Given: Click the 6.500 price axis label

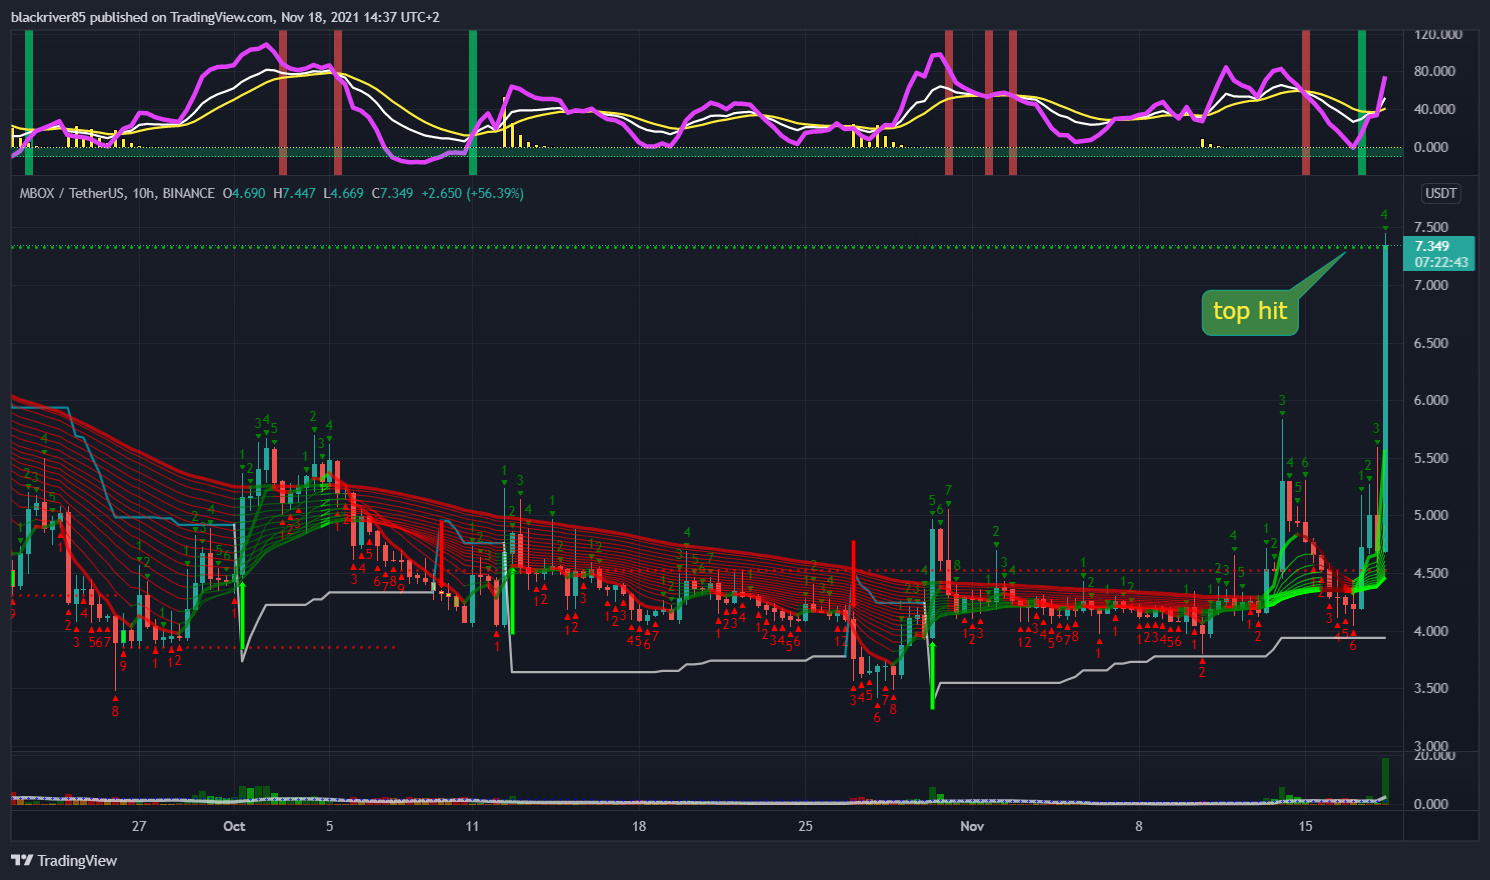Looking at the screenshot, I should [x=1432, y=343].
